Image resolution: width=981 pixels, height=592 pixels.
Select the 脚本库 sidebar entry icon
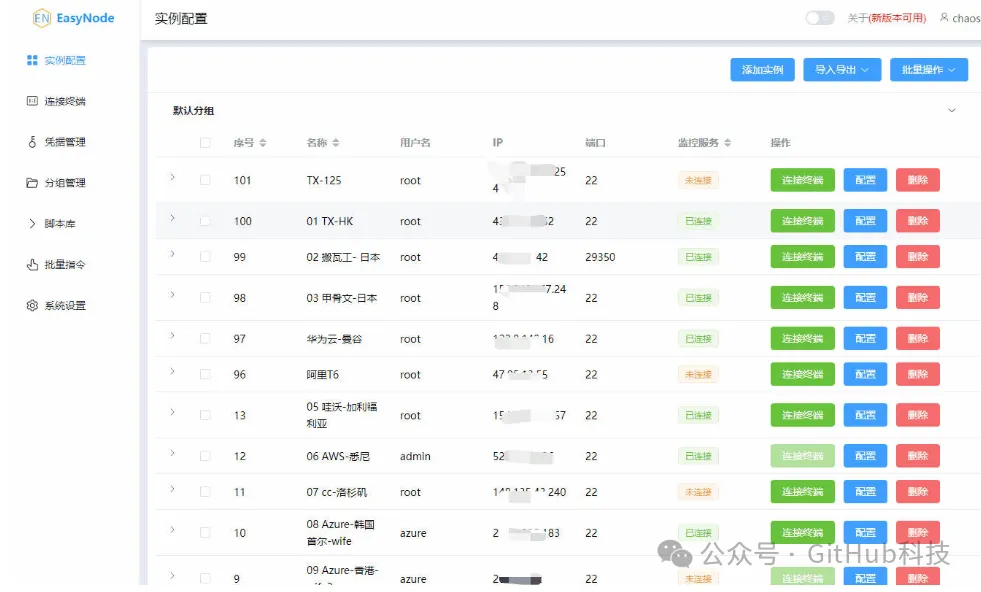tap(34, 222)
